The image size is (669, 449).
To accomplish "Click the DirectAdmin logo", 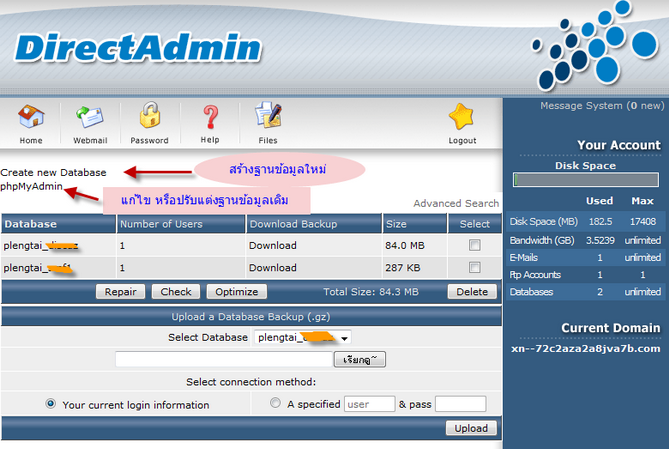I will tap(138, 48).
